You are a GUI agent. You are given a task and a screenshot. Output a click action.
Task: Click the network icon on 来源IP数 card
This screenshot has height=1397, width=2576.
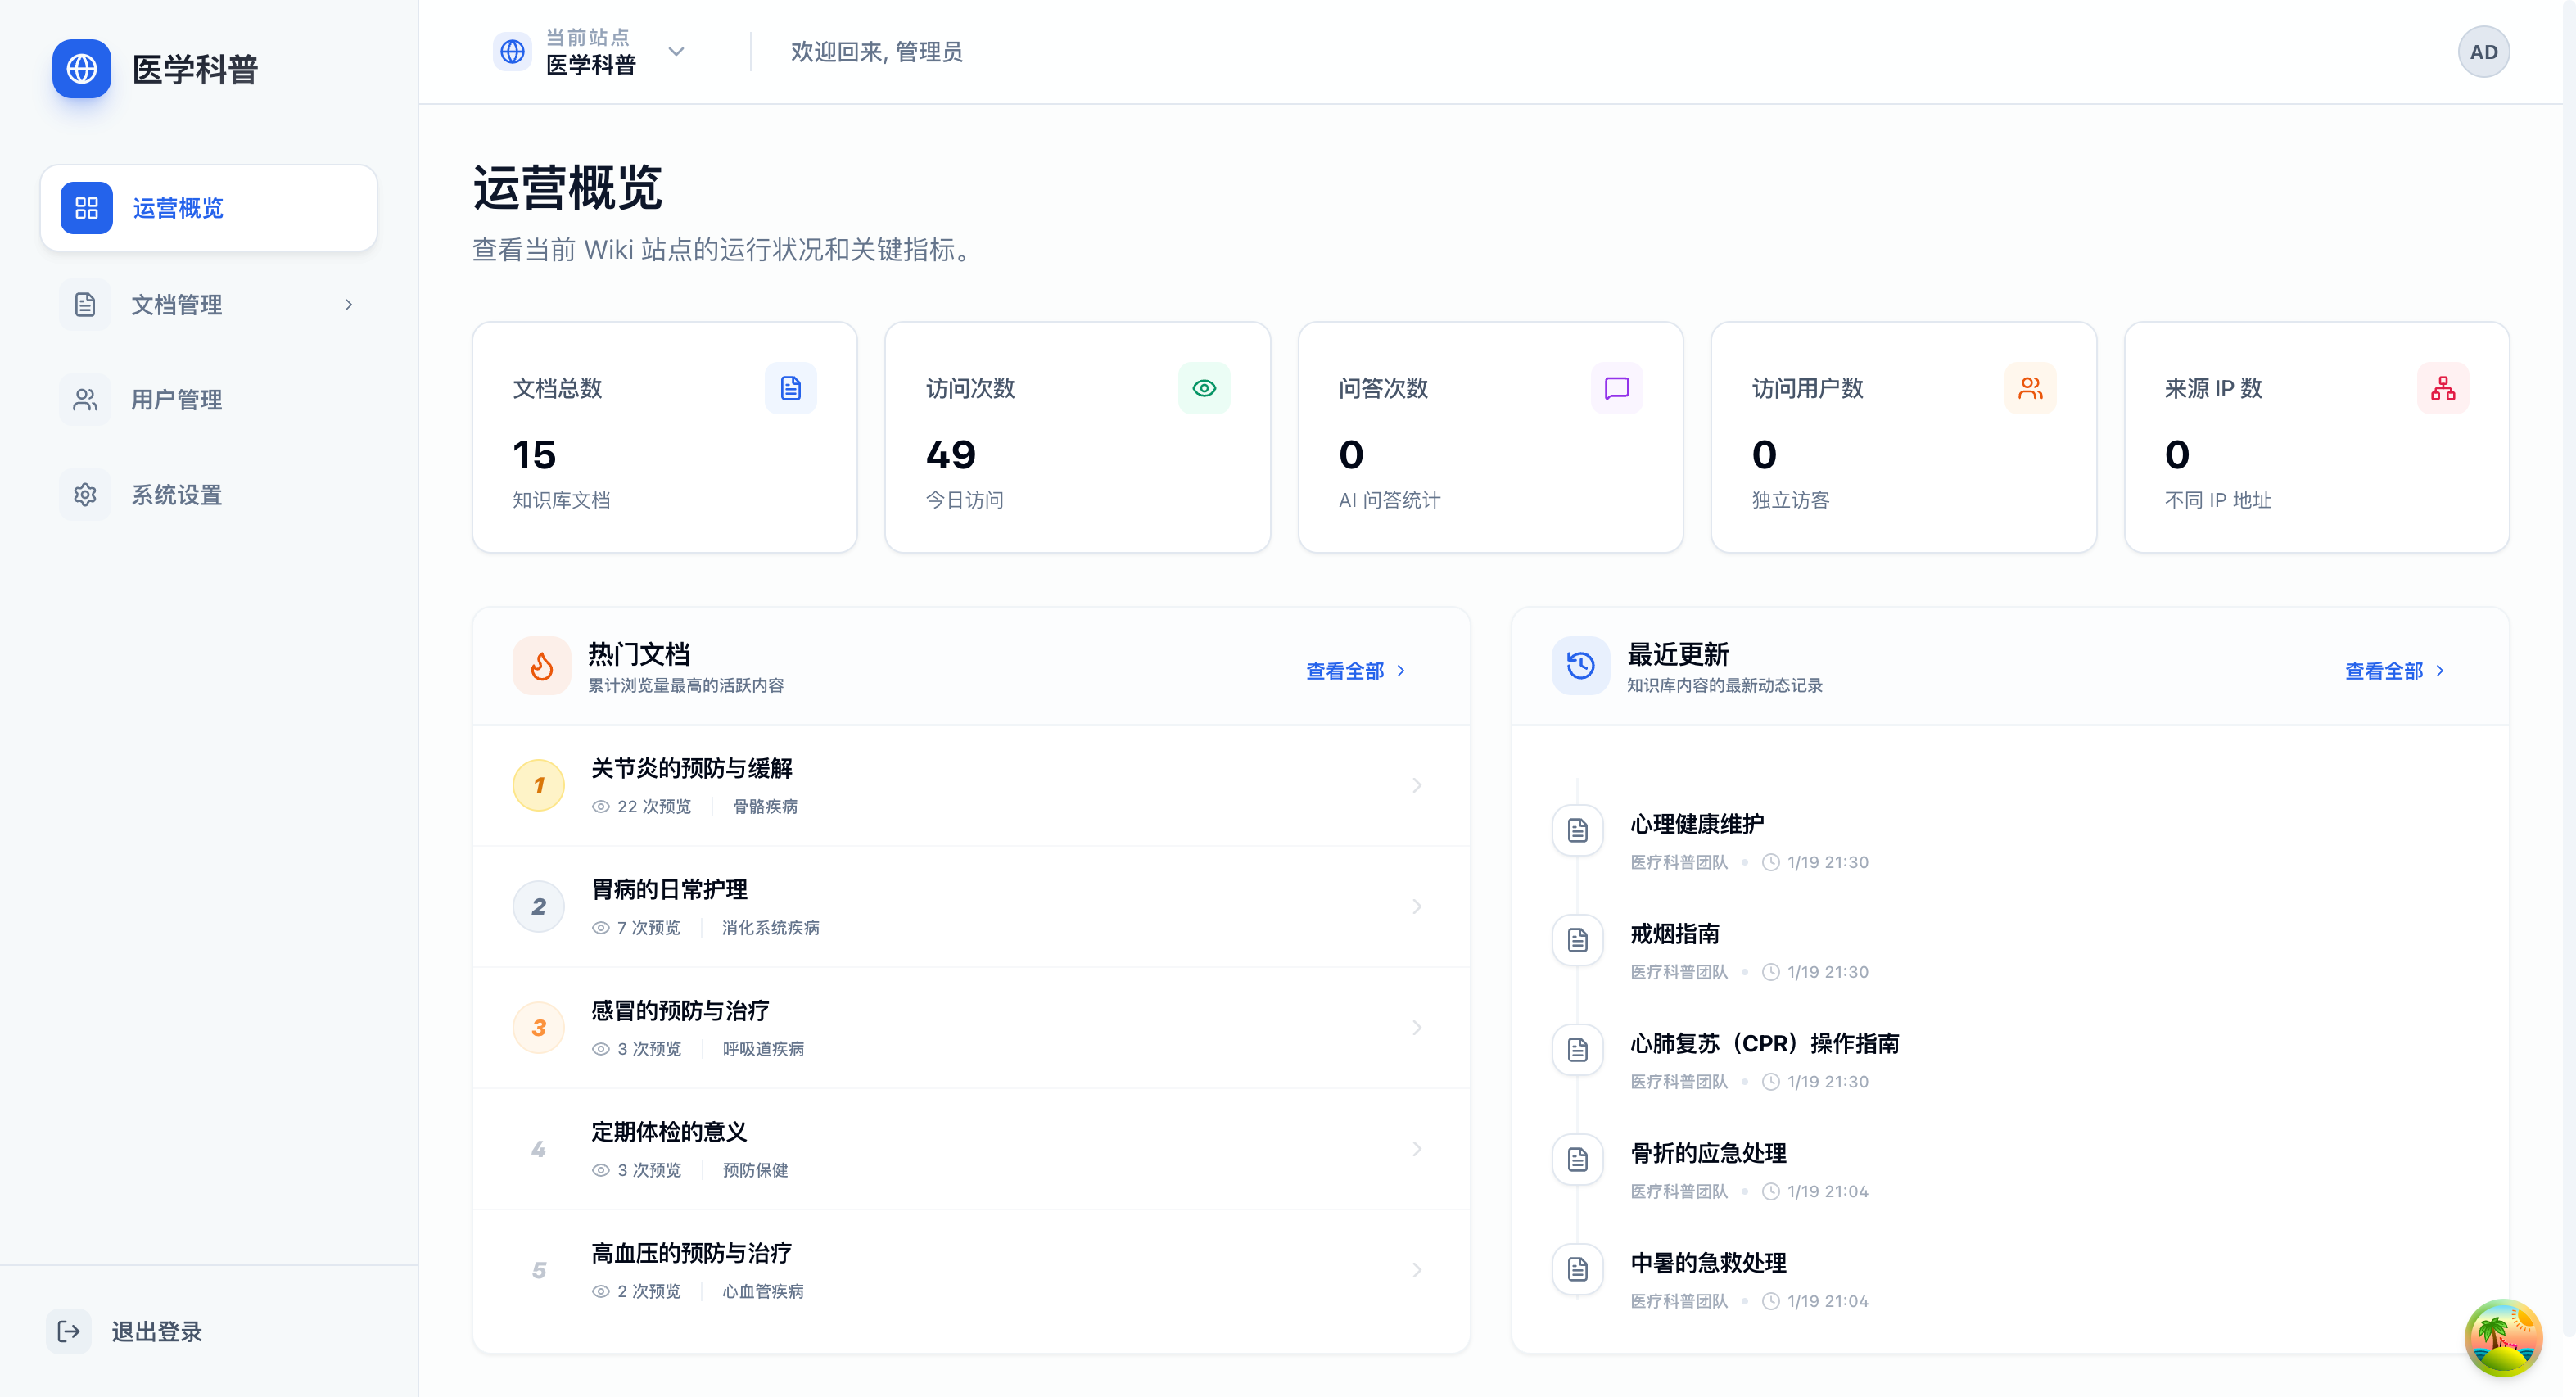point(2443,388)
